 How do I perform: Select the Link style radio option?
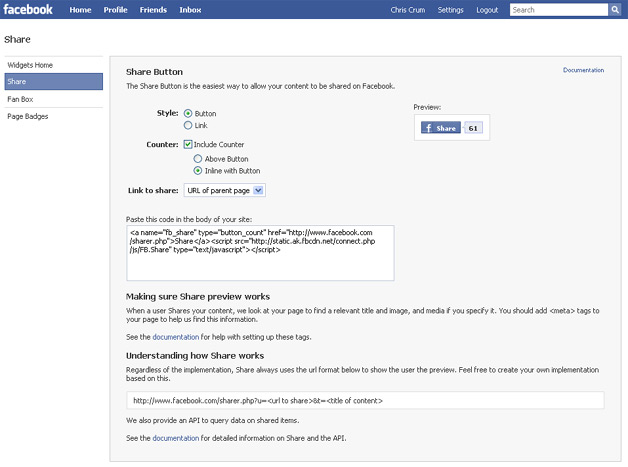click(x=187, y=125)
